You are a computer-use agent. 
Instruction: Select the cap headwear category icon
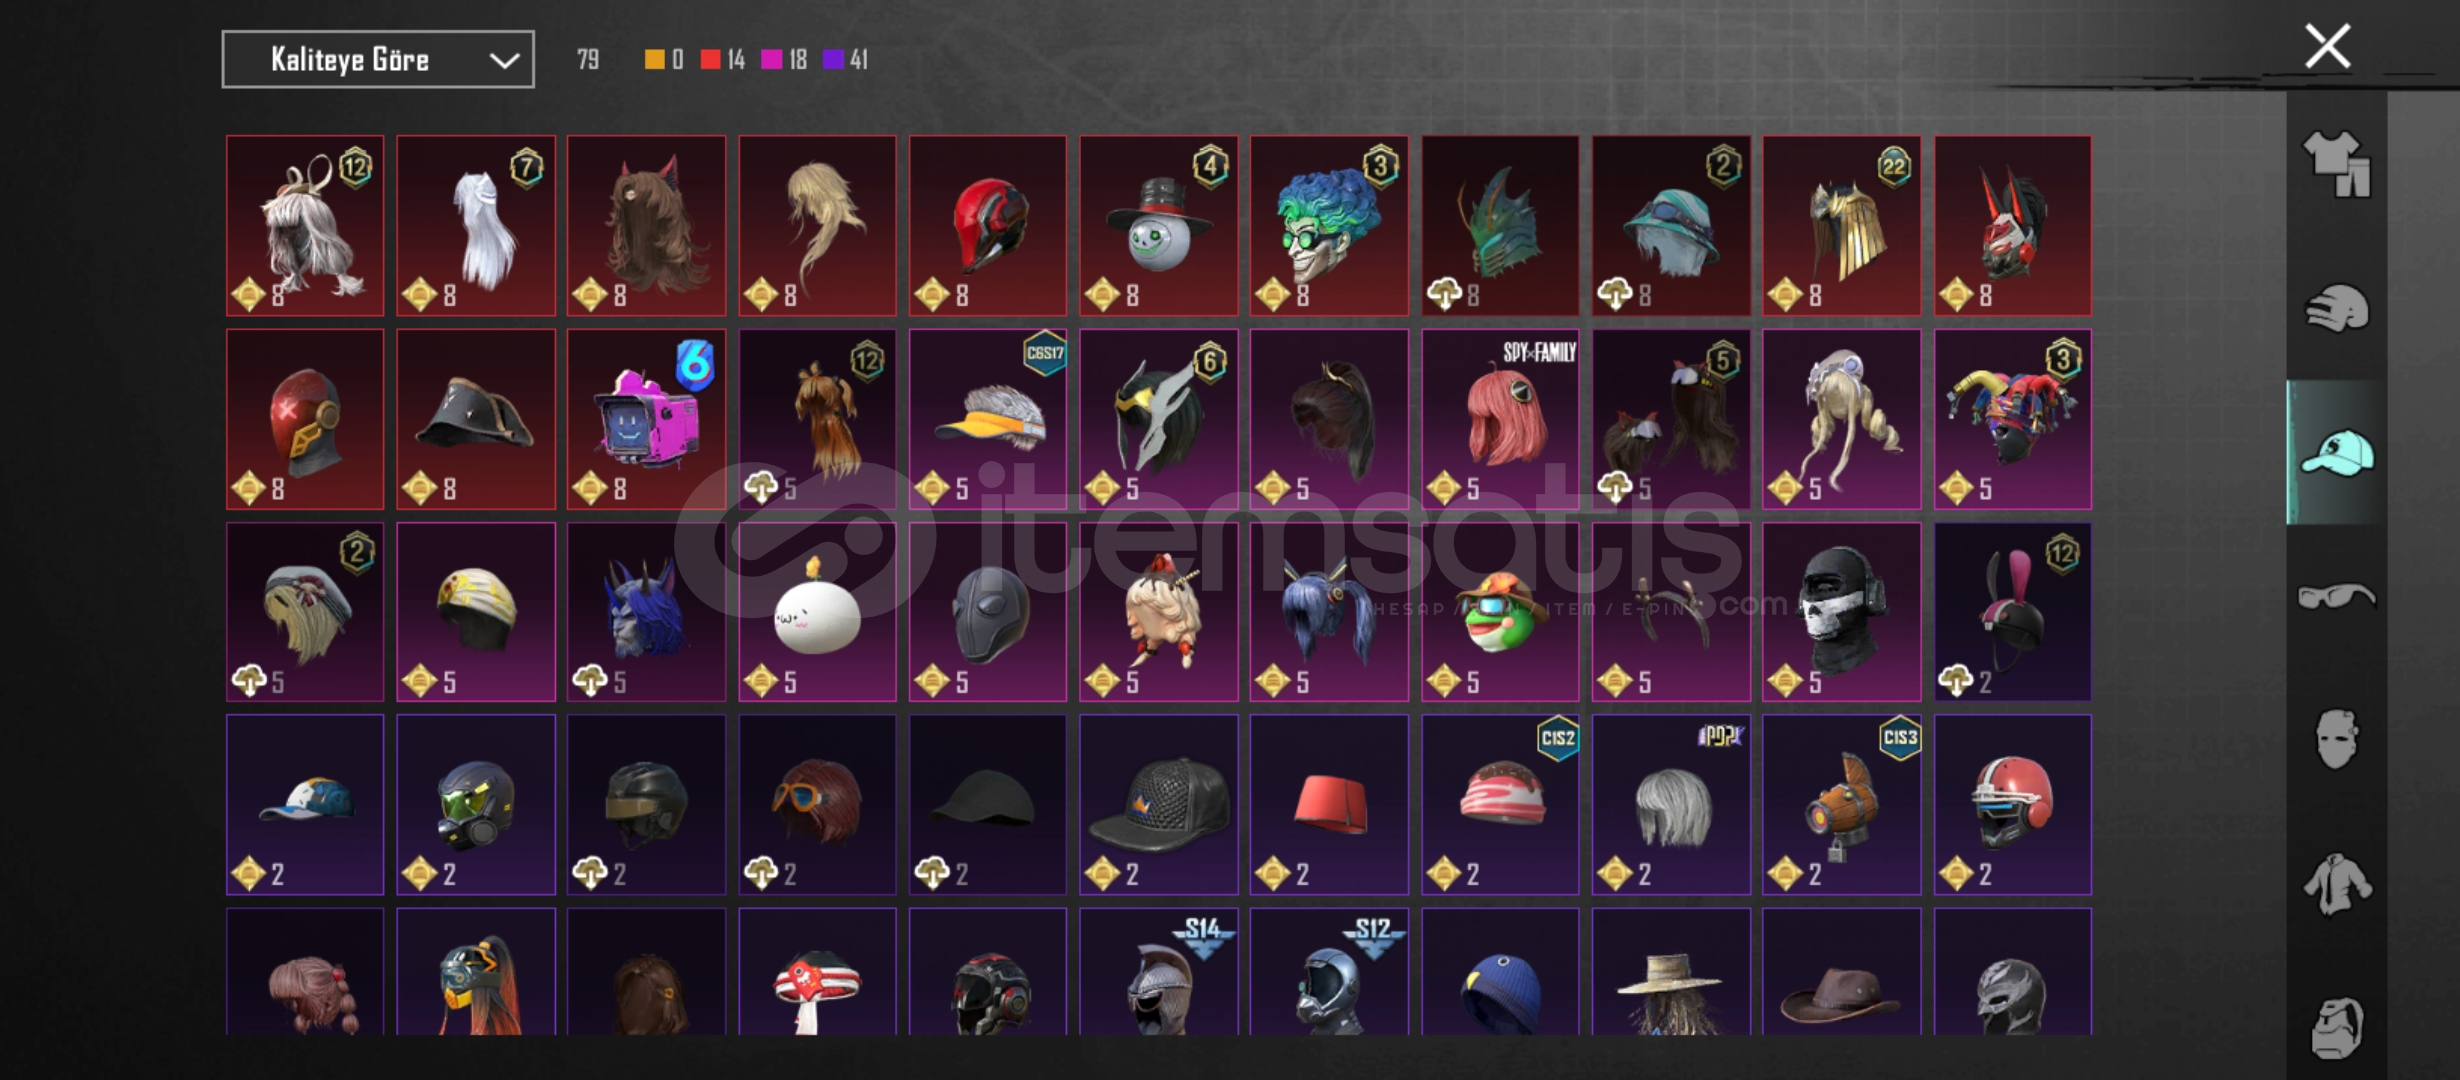click(x=2337, y=453)
